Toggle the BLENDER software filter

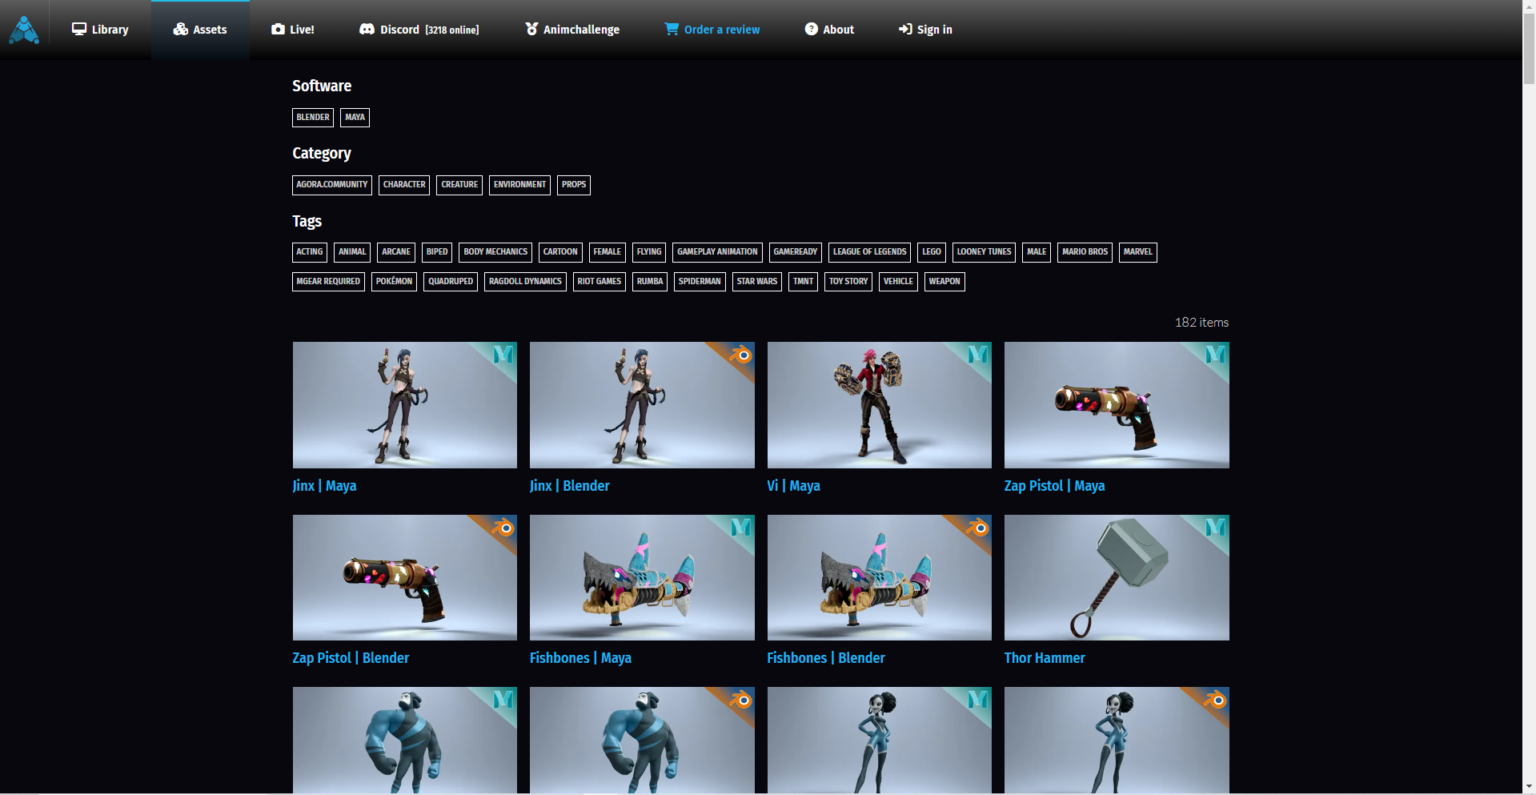click(x=312, y=117)
